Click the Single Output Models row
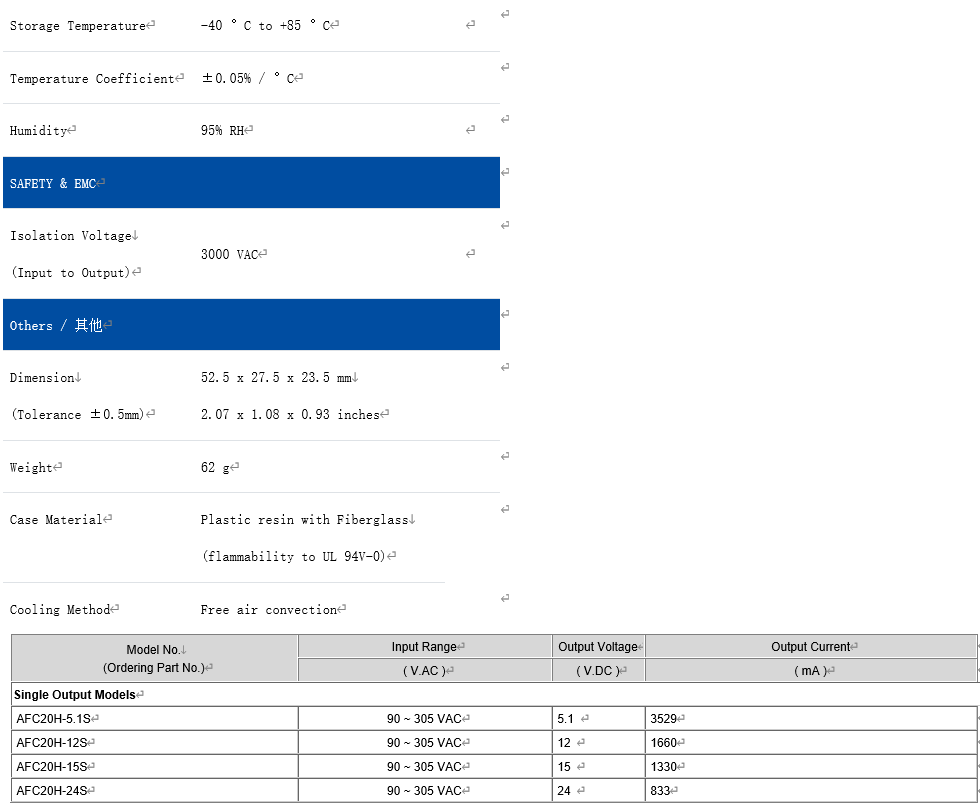The width and height of the screenshot is (980, 805). point(75,695)
